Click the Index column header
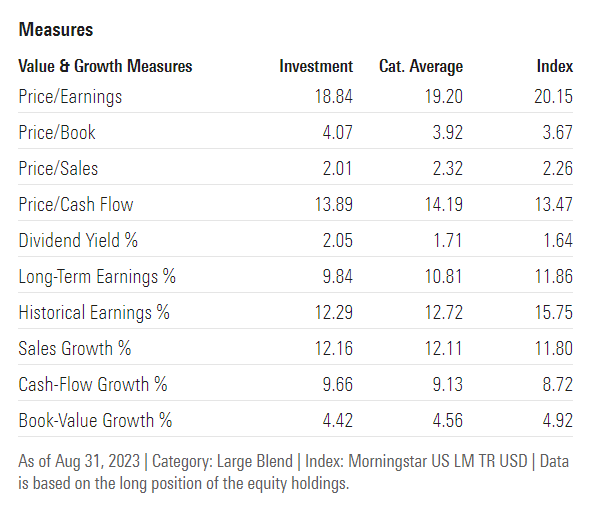Image resolution: width=601 pixels, height=508 pixels. click(x=555, y=66)
